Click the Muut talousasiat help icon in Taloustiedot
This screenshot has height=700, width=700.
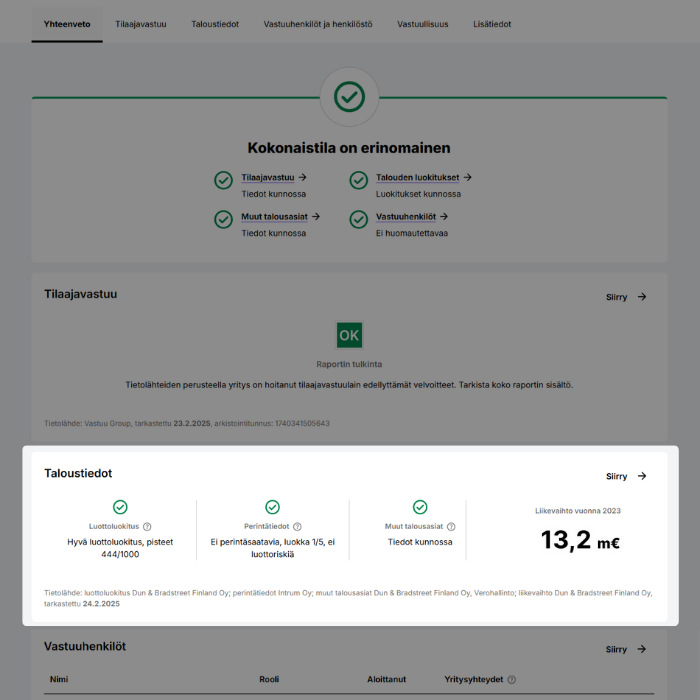coord(451,527)
